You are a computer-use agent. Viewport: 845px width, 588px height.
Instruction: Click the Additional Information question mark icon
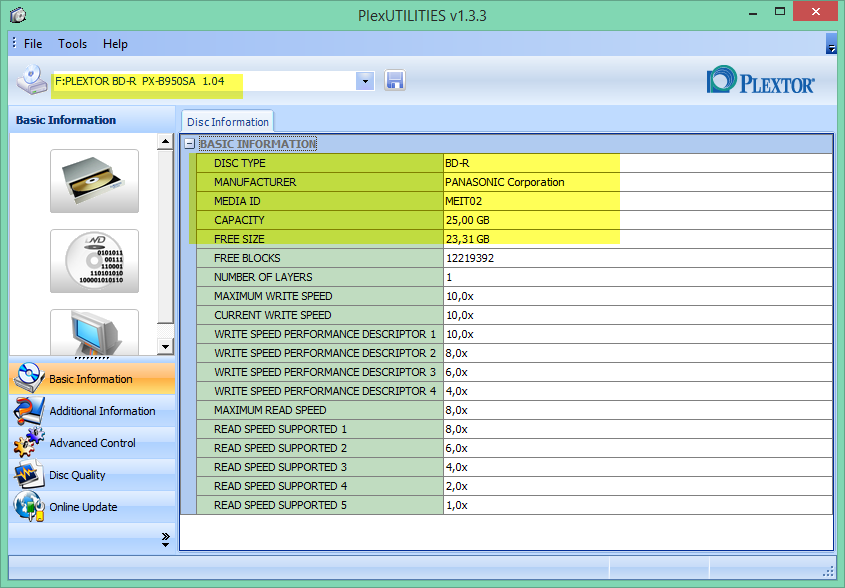[x=29, y=411]
